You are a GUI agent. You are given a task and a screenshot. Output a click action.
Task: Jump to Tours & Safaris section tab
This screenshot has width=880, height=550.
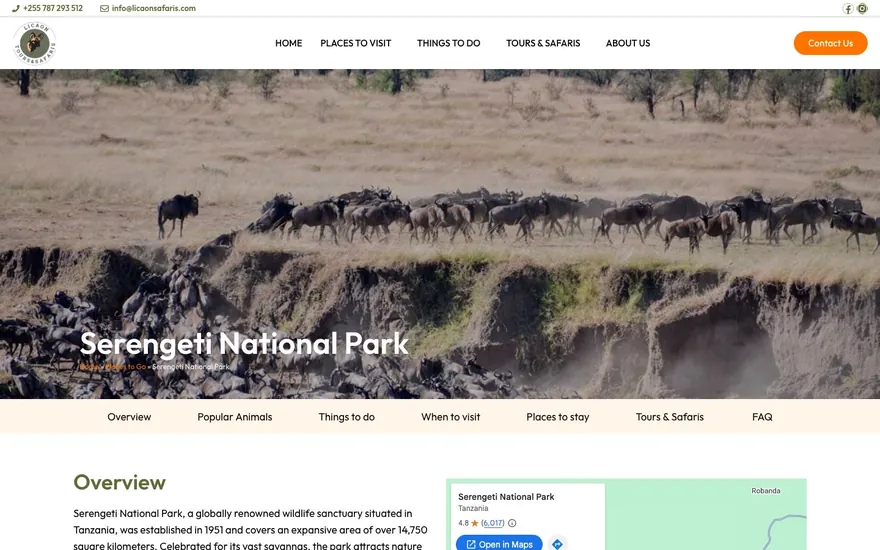[x=670, y=417]
